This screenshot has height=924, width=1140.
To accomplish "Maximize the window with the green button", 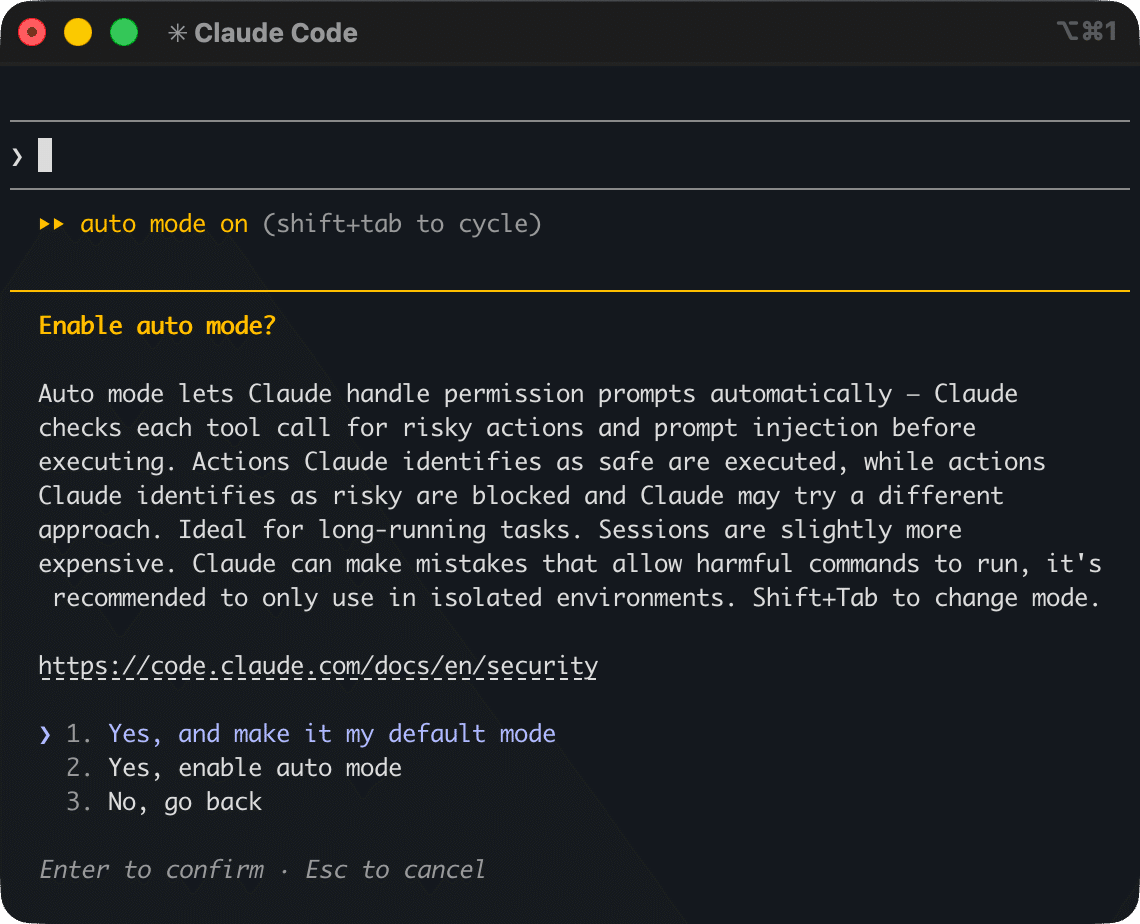I will (x=123, y=33).
